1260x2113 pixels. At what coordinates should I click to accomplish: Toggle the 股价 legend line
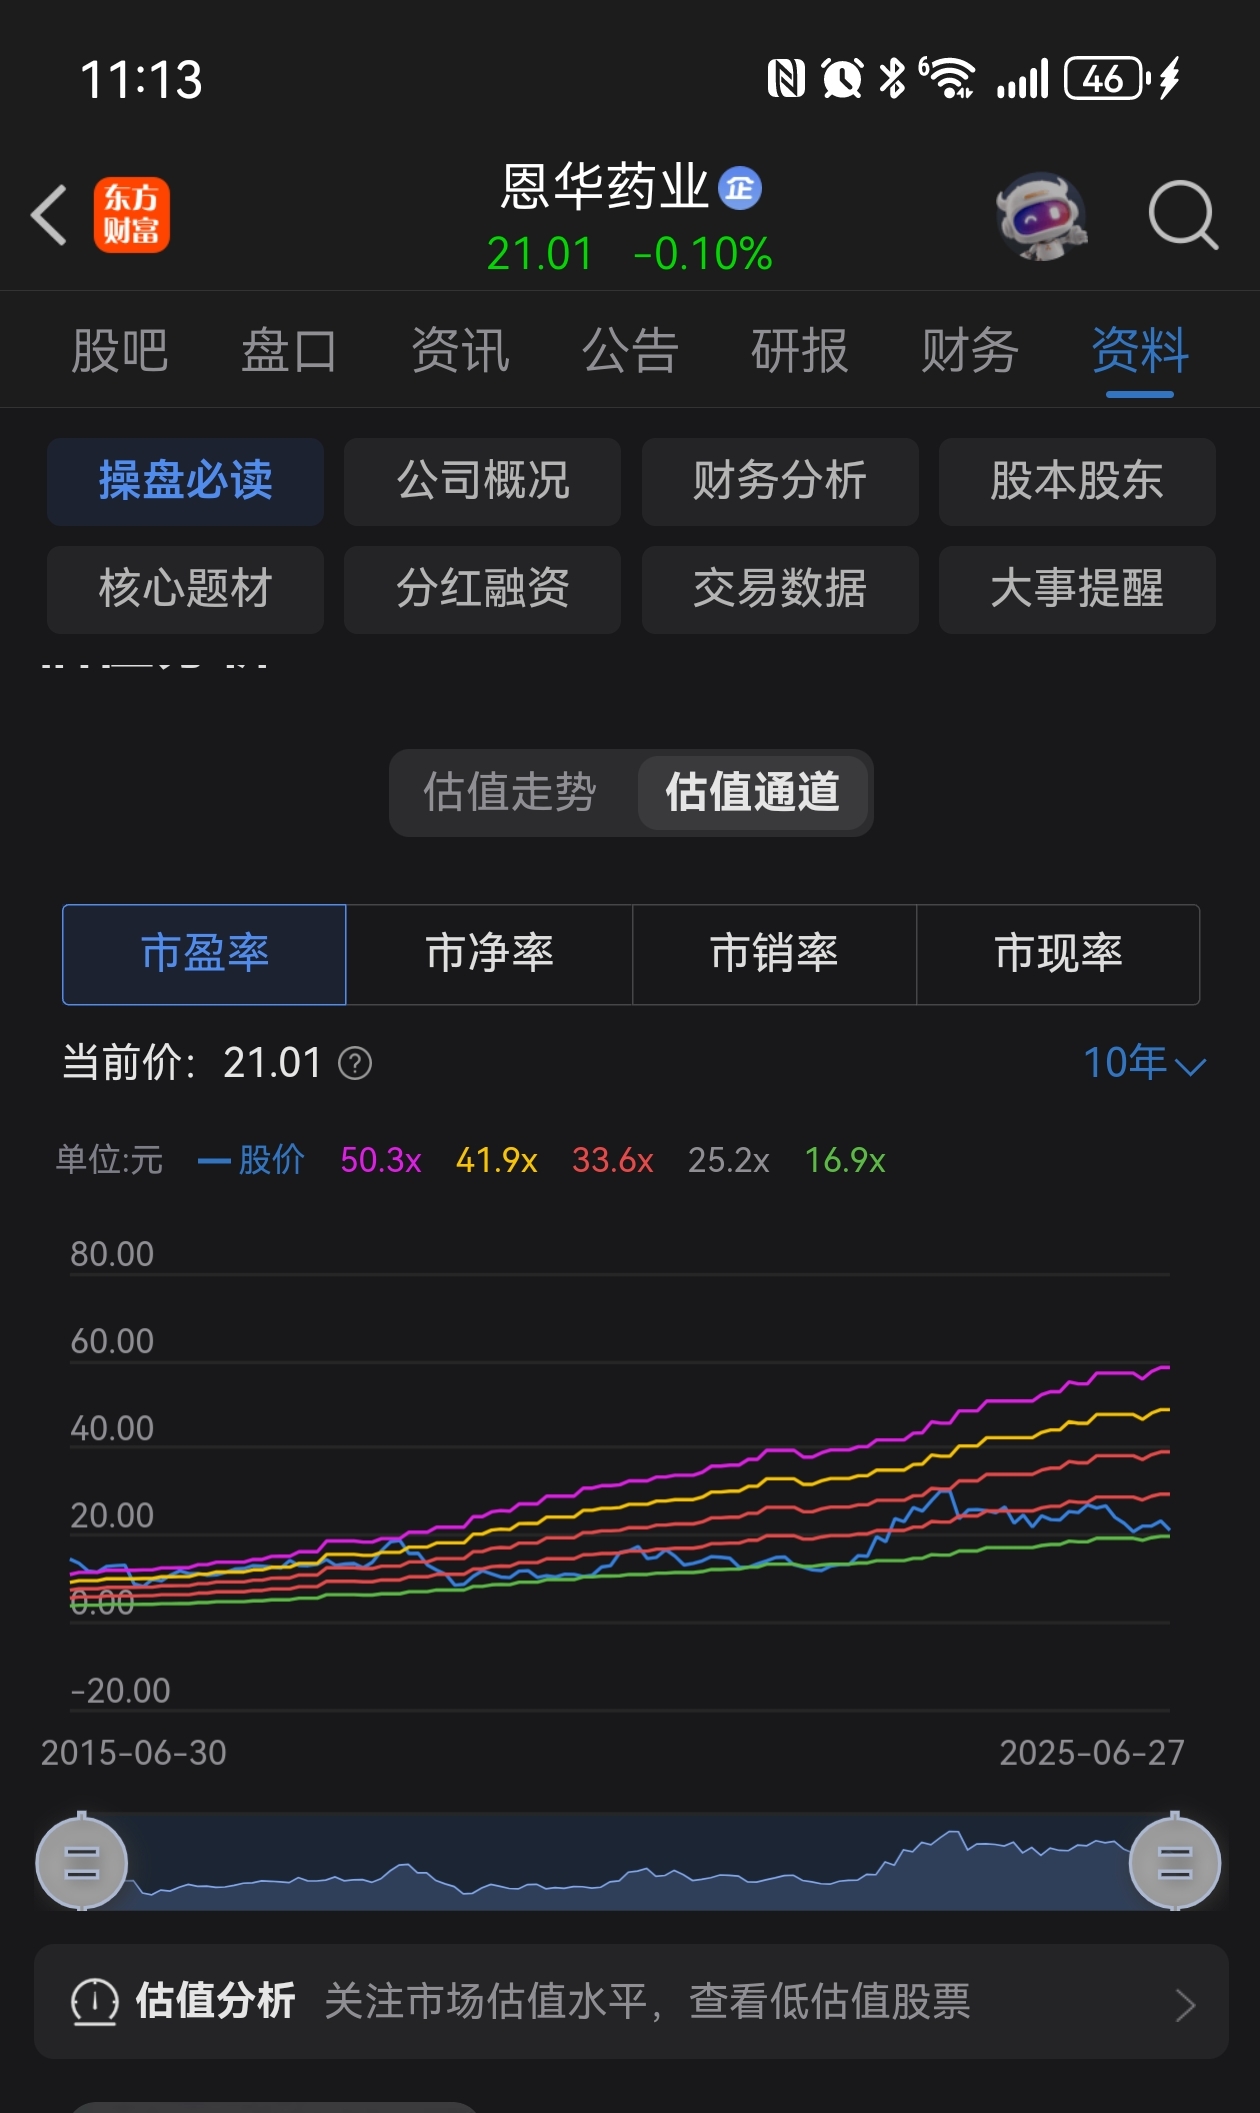(251, 1160)
